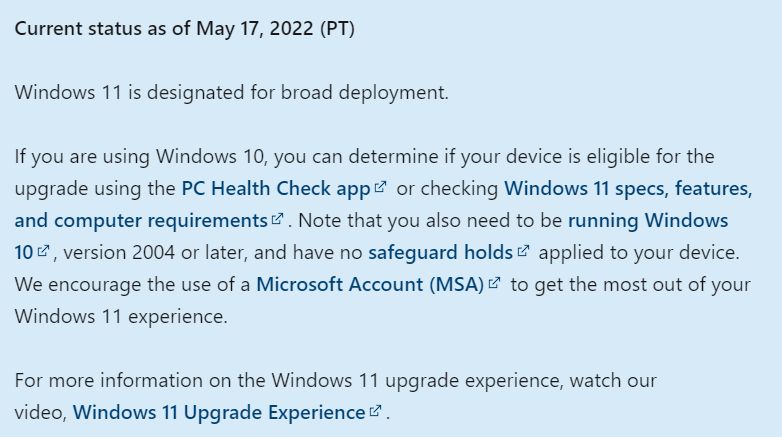Screen dimensions: 782x437
Task: Click the Current status as of May 17 heading
Action: point(184,28)
